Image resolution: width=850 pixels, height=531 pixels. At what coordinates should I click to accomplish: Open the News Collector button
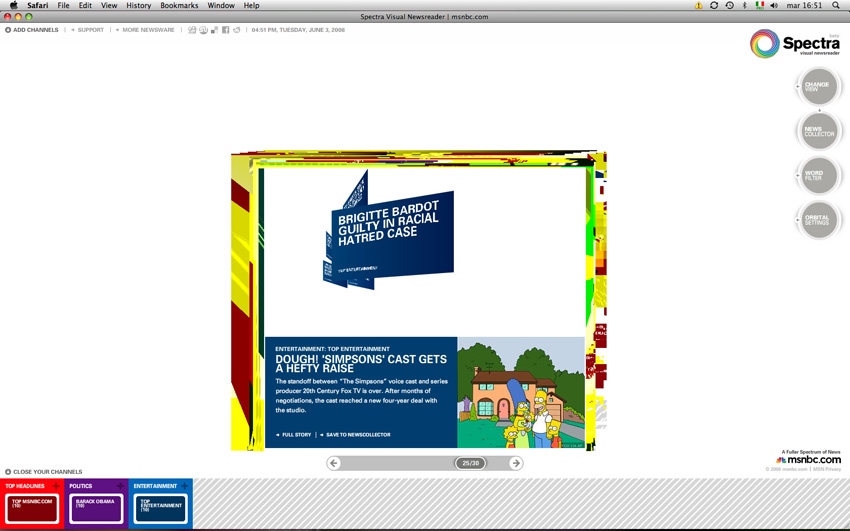click(x=819, y=131)
